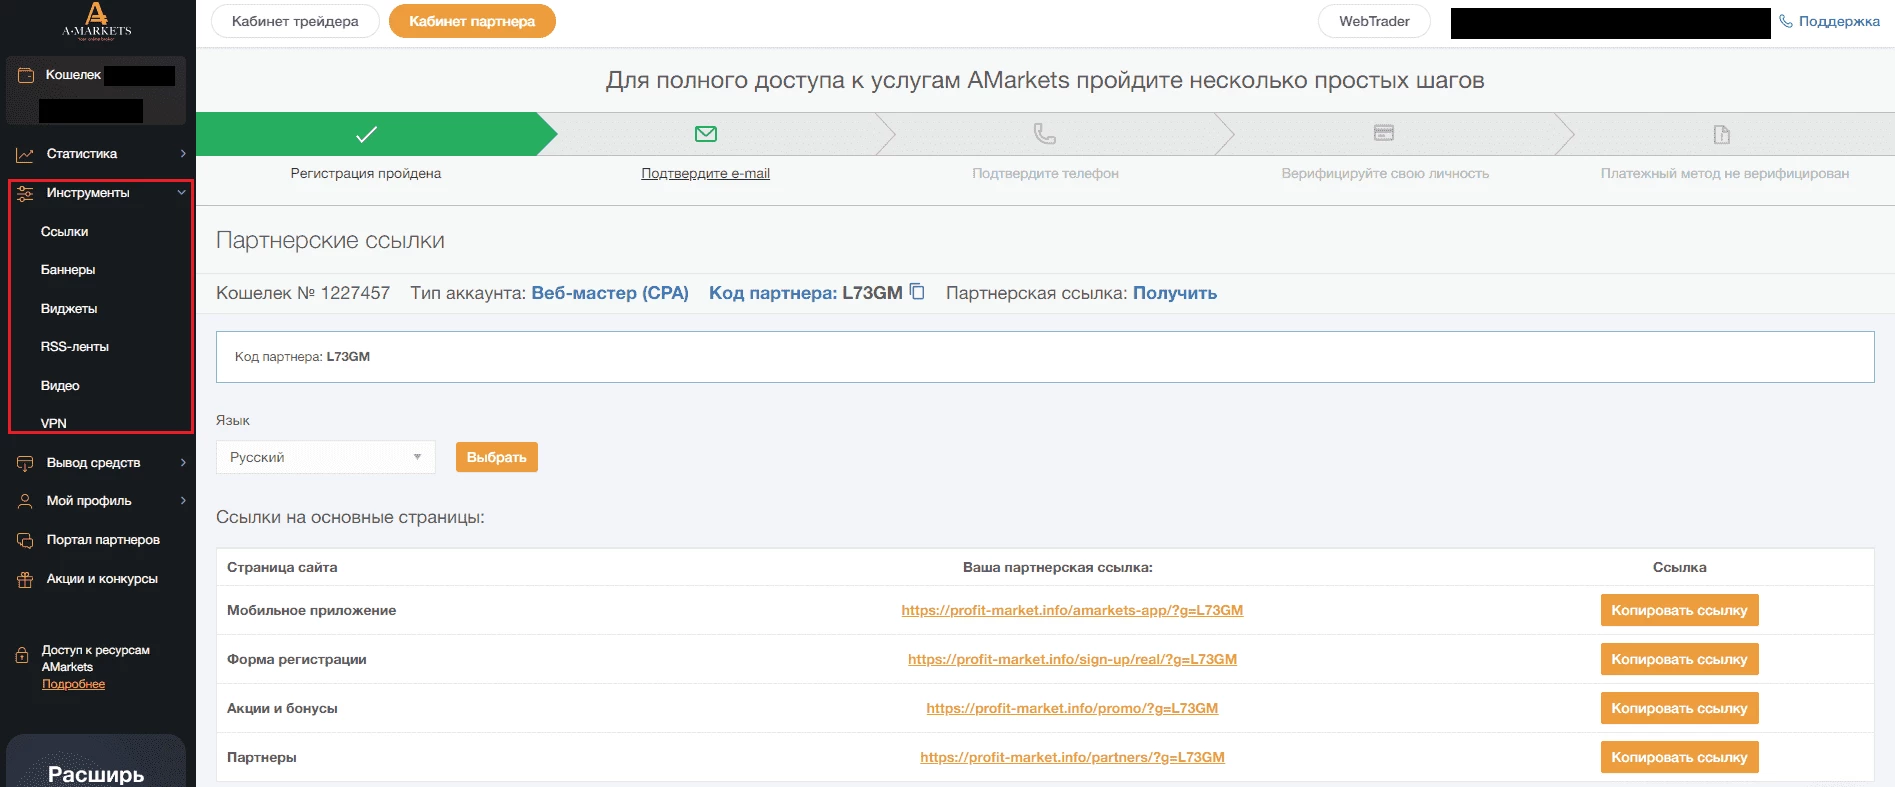Click the Вывод средств icon
This screenshot has width=1895, height=787.
coord(25,463)
